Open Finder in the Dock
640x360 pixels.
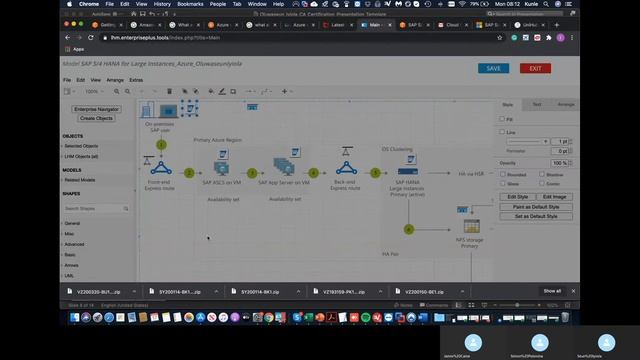tap(74, 318)
